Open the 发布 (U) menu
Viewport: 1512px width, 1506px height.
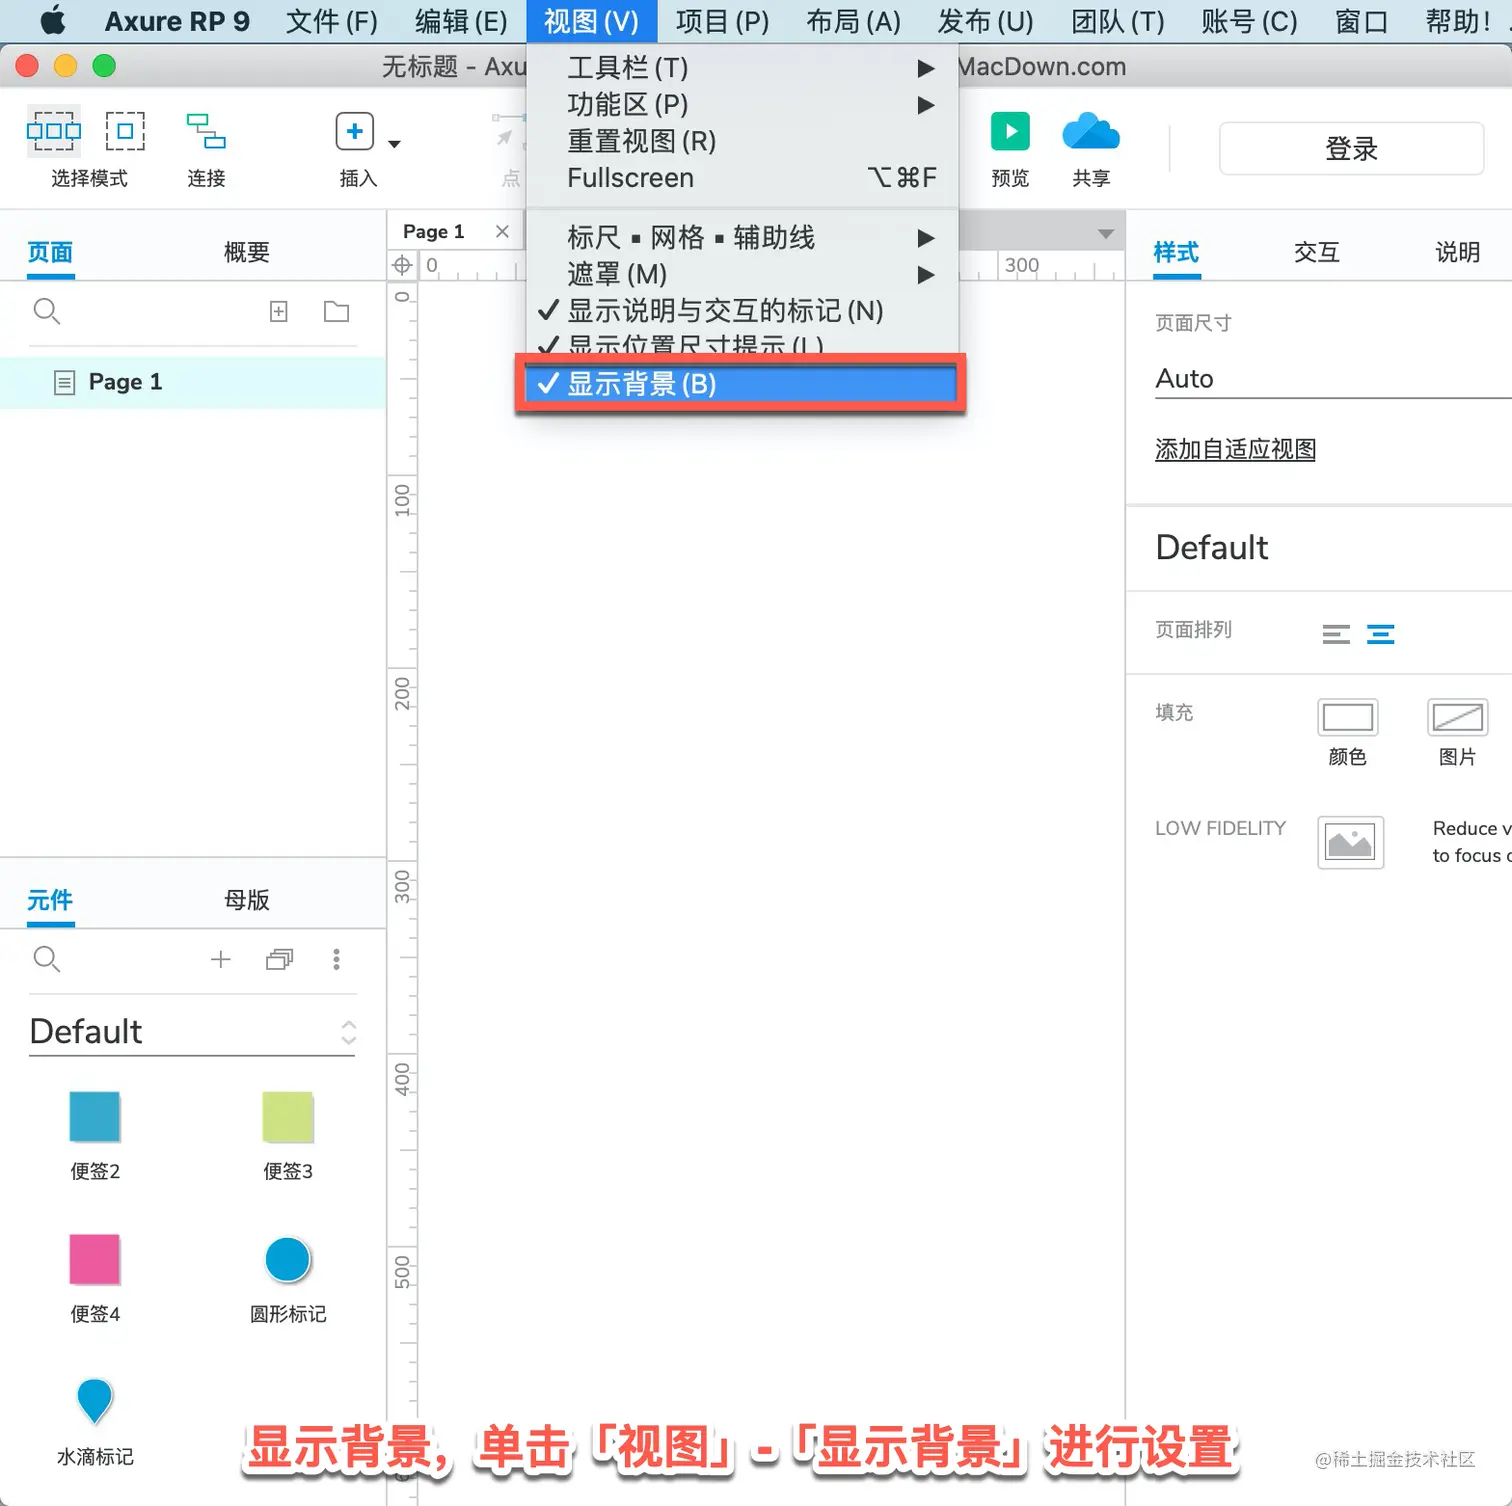pos(985,21)
